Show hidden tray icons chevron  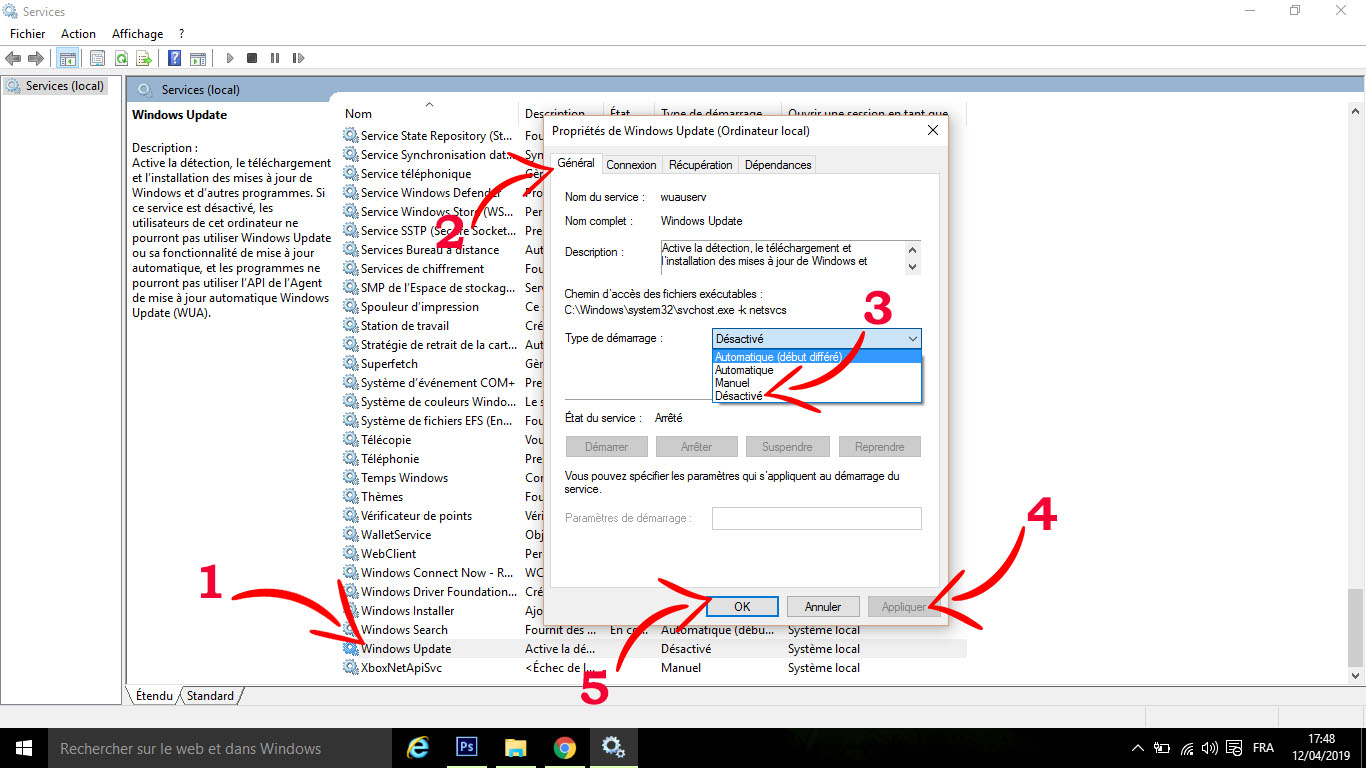[1138, 748]
